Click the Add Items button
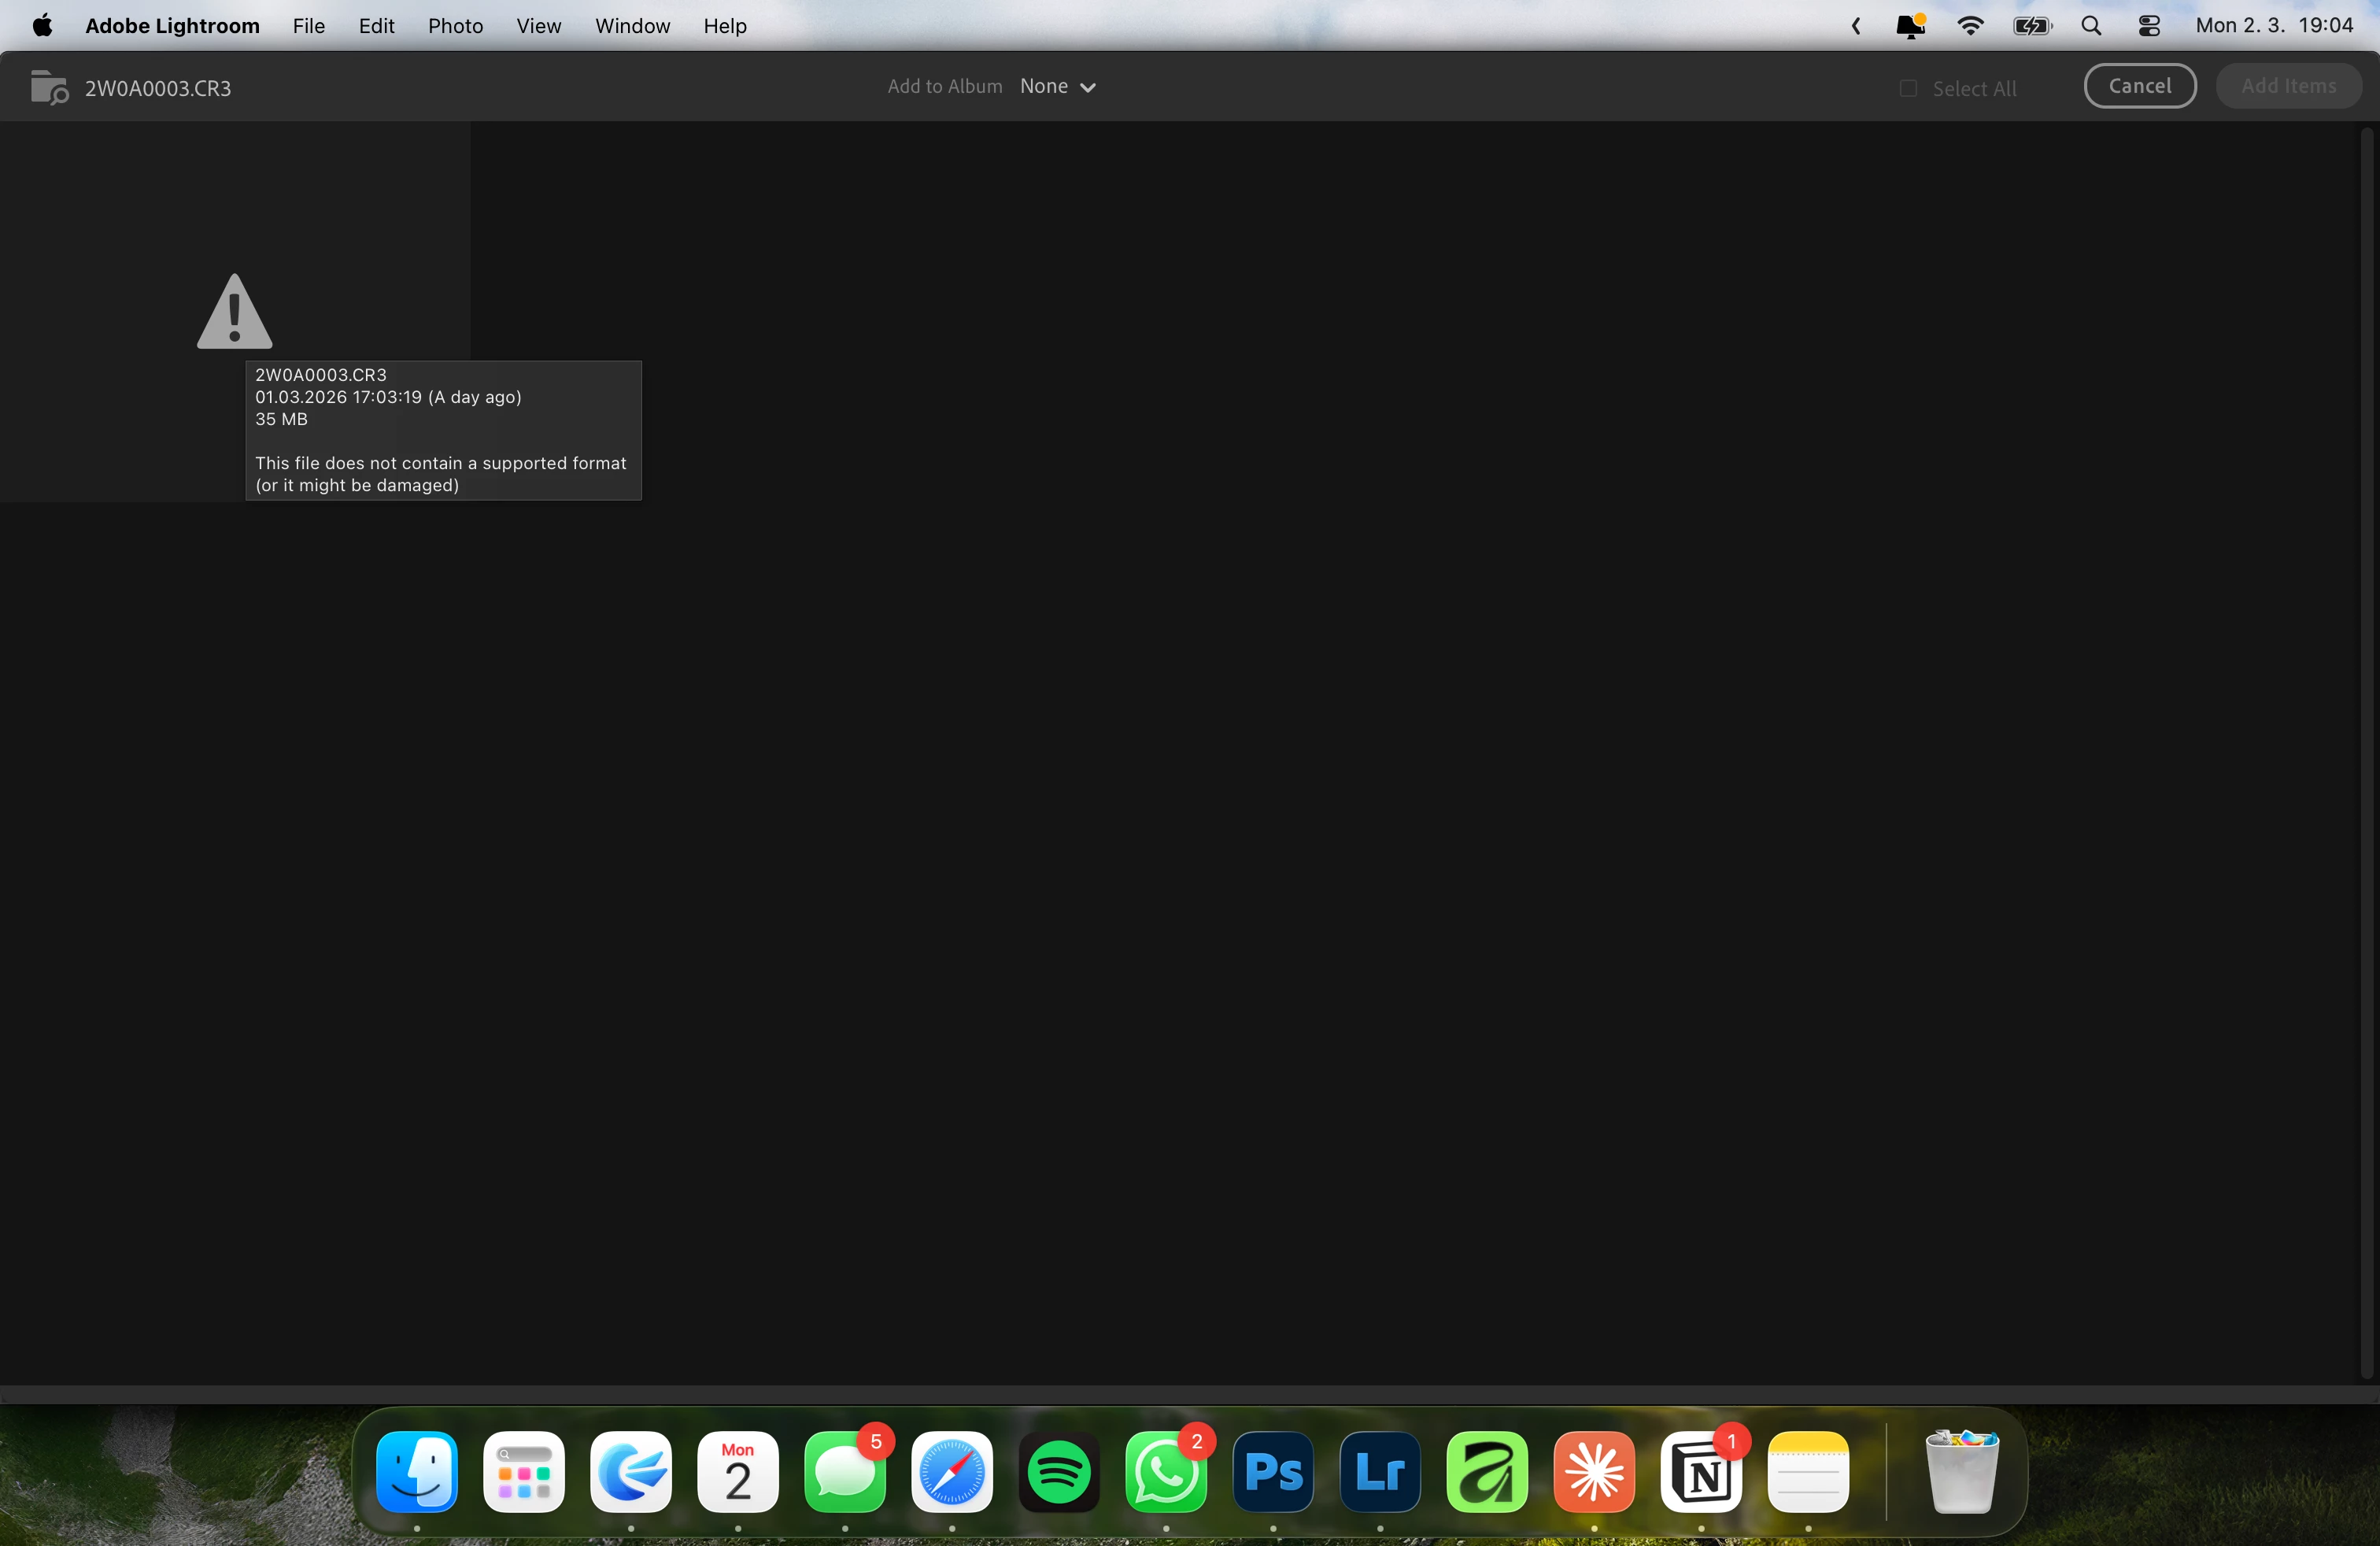The image size is (2380, 1546). [2288, 86]
